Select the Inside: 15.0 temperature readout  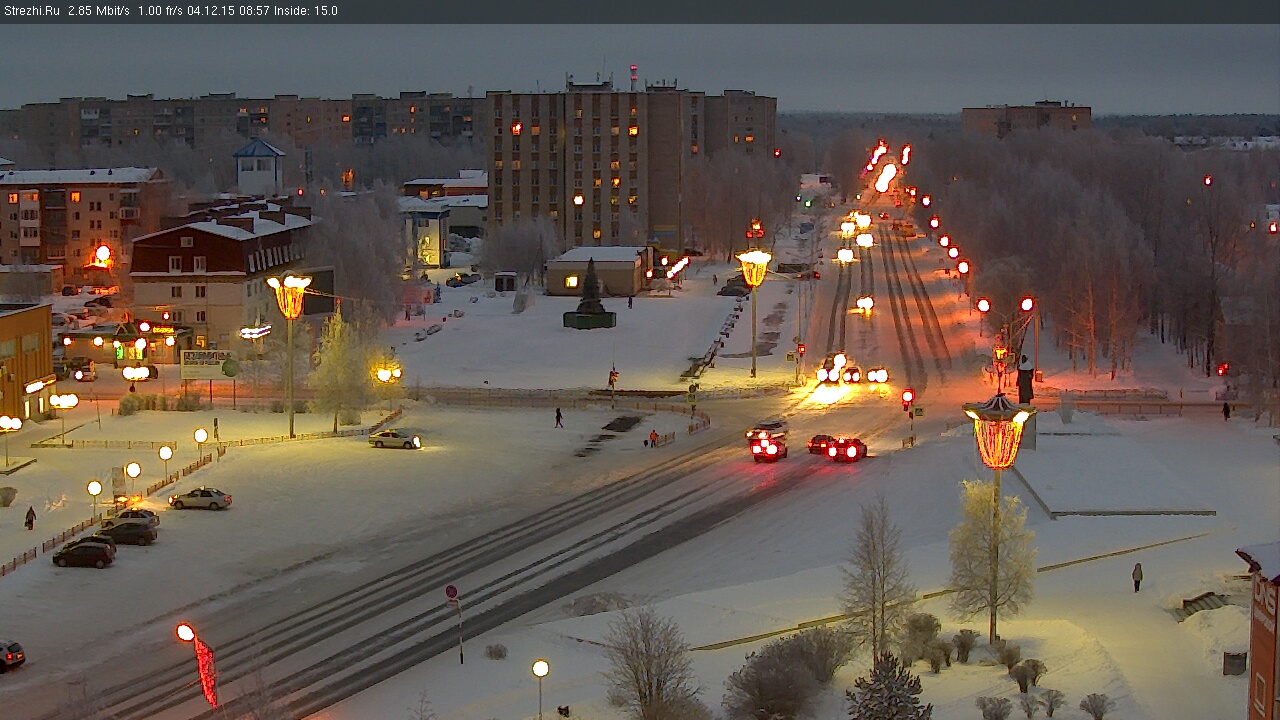pos(306,11)
